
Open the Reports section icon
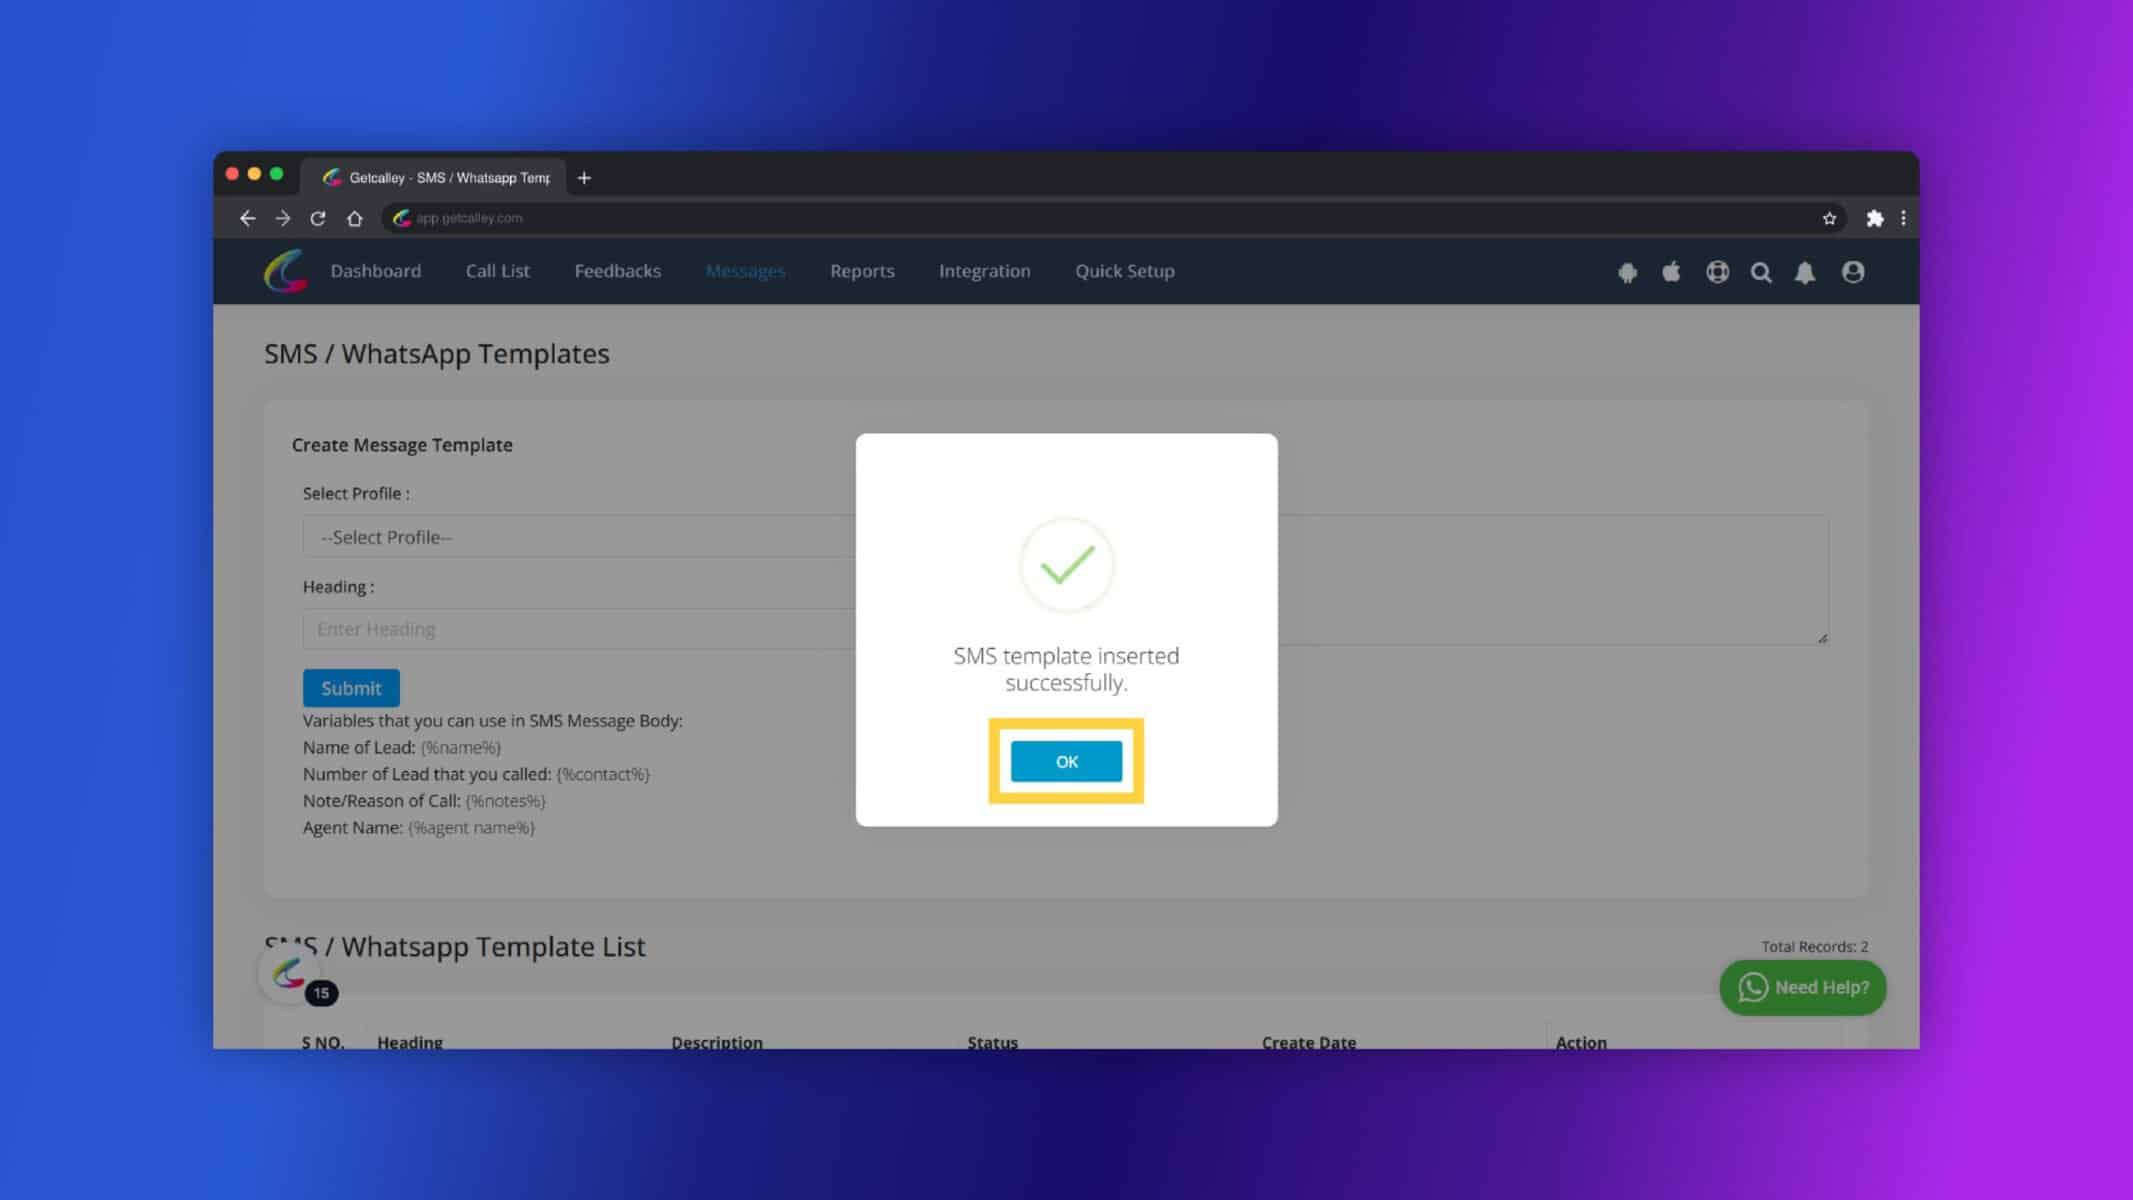coord(861,271)
